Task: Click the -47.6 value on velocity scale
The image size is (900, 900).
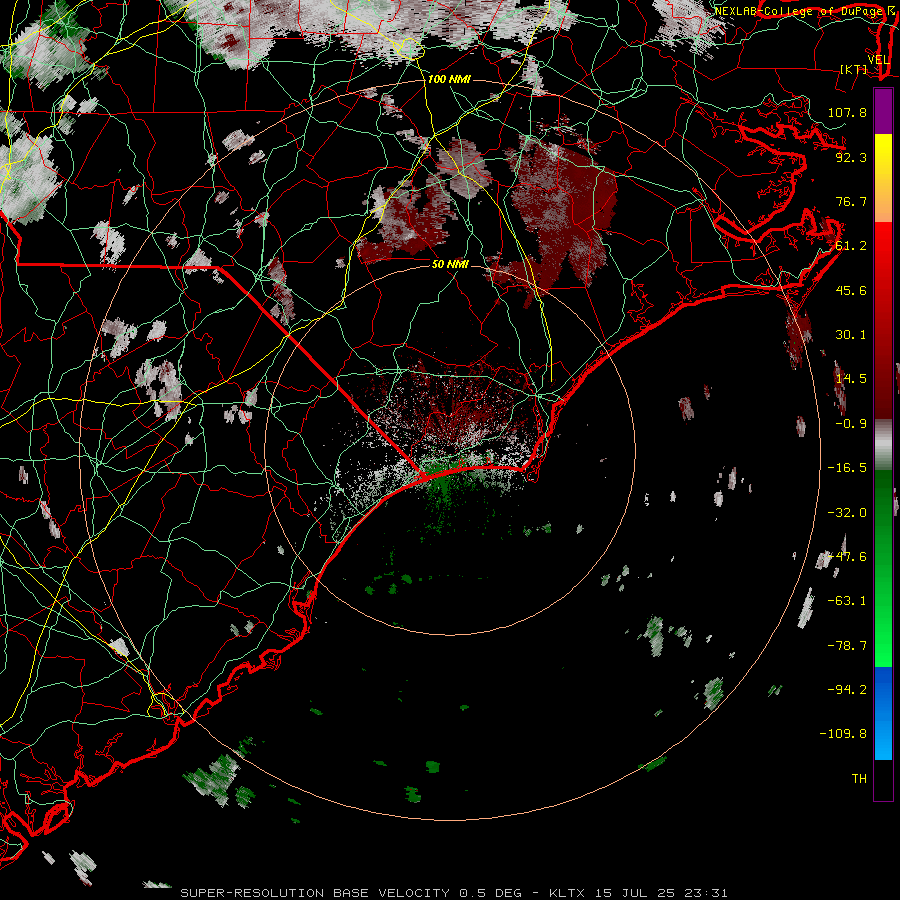Action: coord(847,557)
